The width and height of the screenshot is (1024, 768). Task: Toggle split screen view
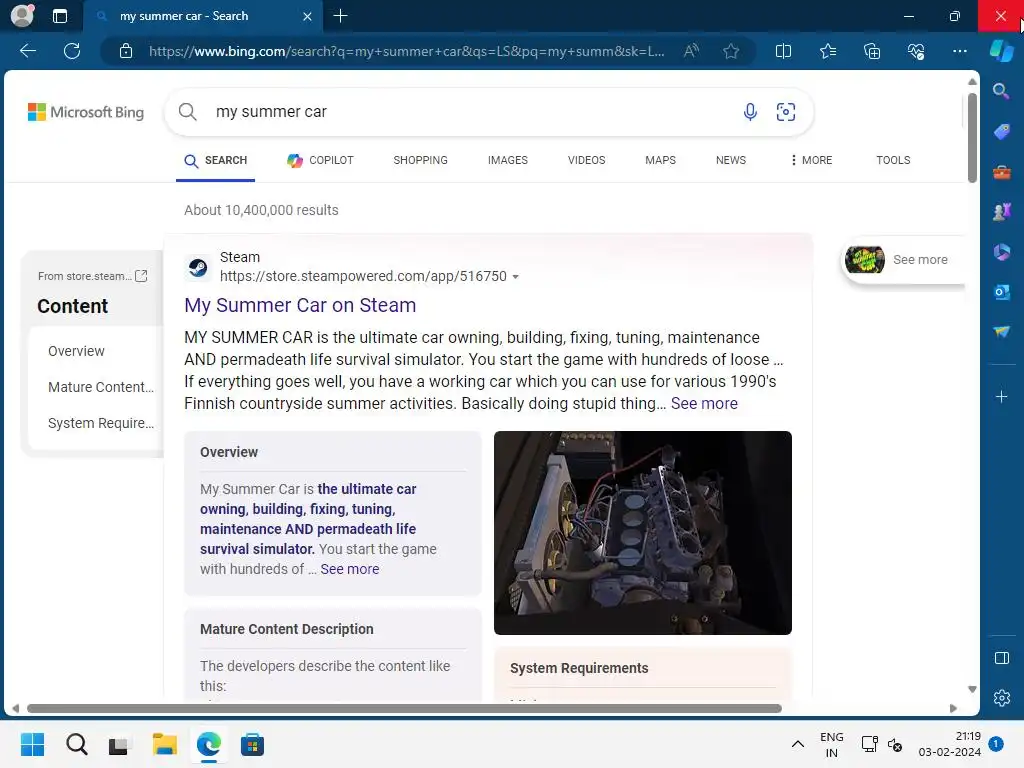pos(783,51)
